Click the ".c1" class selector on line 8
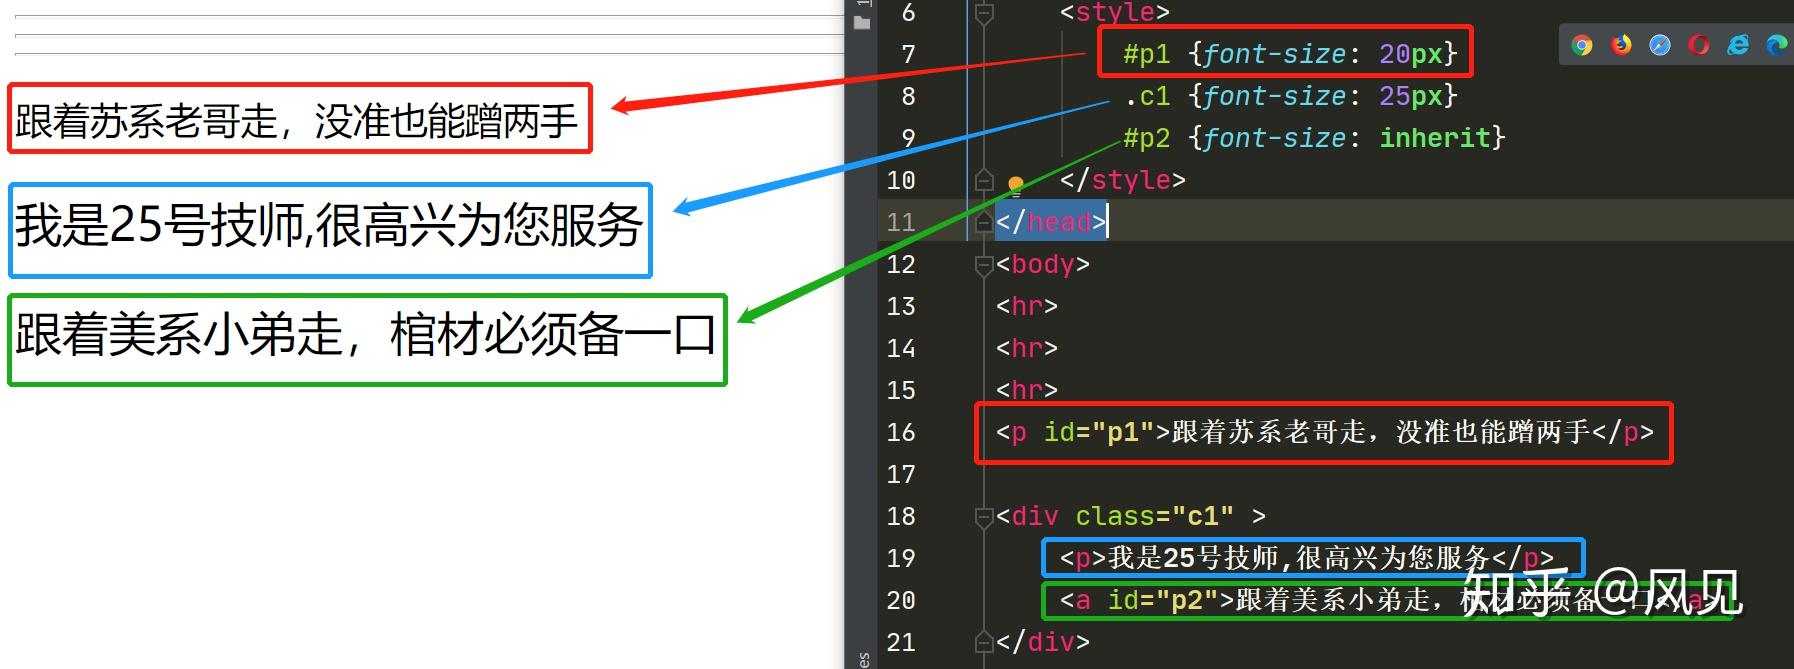This screenshot has width=1794, height=669. tap(1146, 96)
